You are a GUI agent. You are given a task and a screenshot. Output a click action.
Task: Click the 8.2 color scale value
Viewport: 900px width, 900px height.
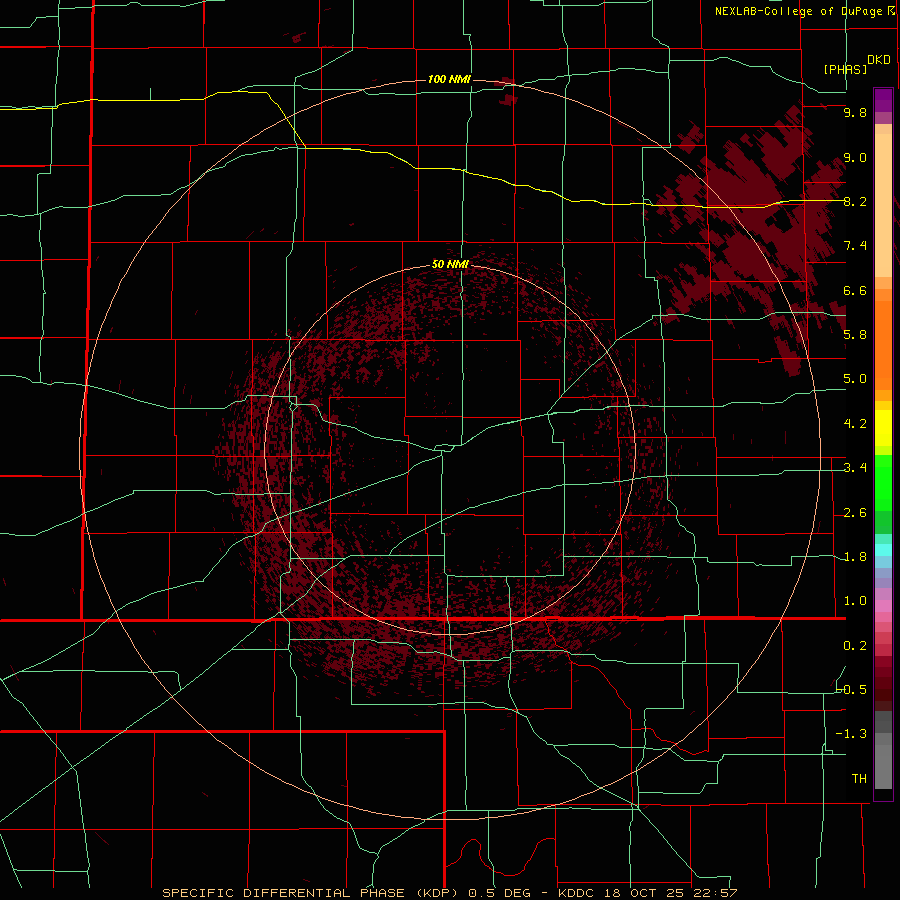pyautogui.click(x=855, y=201)
